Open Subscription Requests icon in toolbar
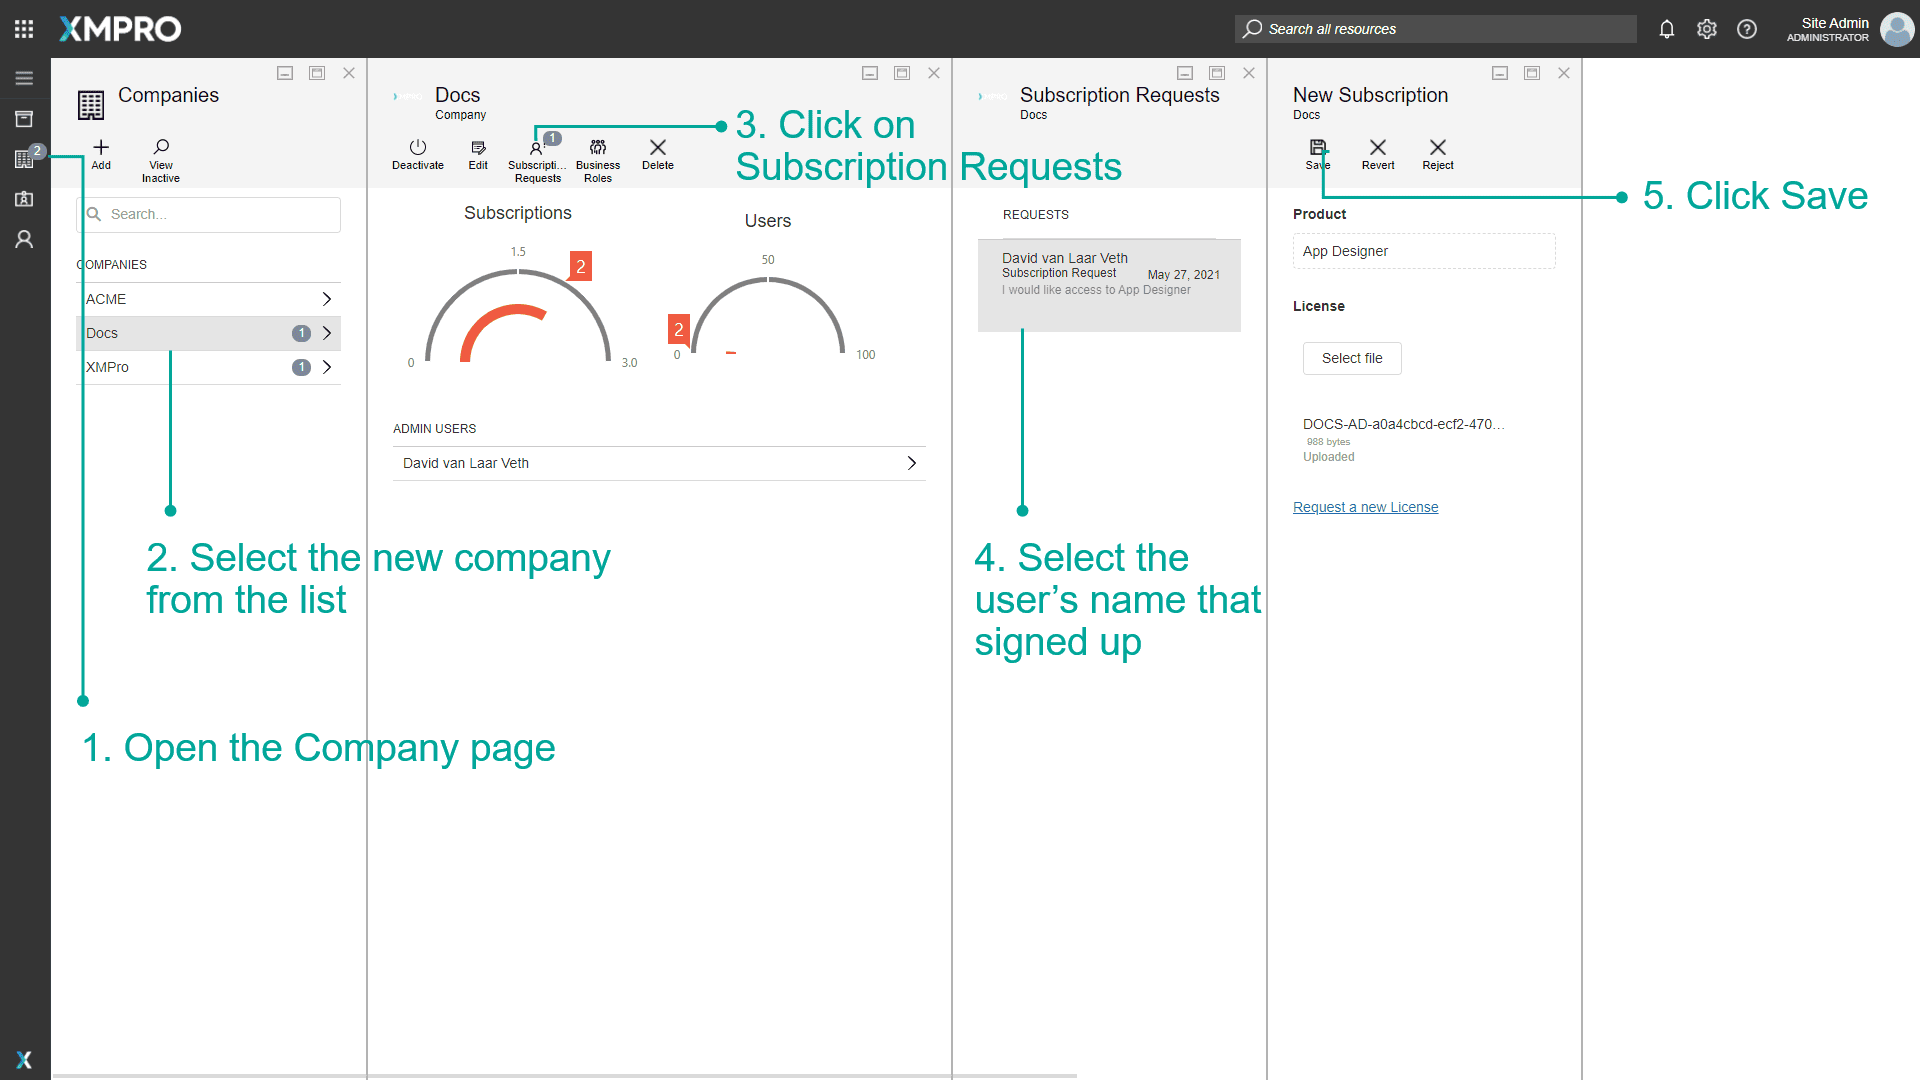Image resolution: width=1920 pixels, height=1080 pixels. pos(537,149)
